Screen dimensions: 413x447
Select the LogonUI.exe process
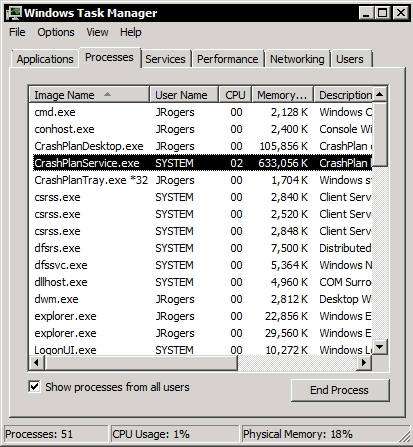[x=202, y=350]
